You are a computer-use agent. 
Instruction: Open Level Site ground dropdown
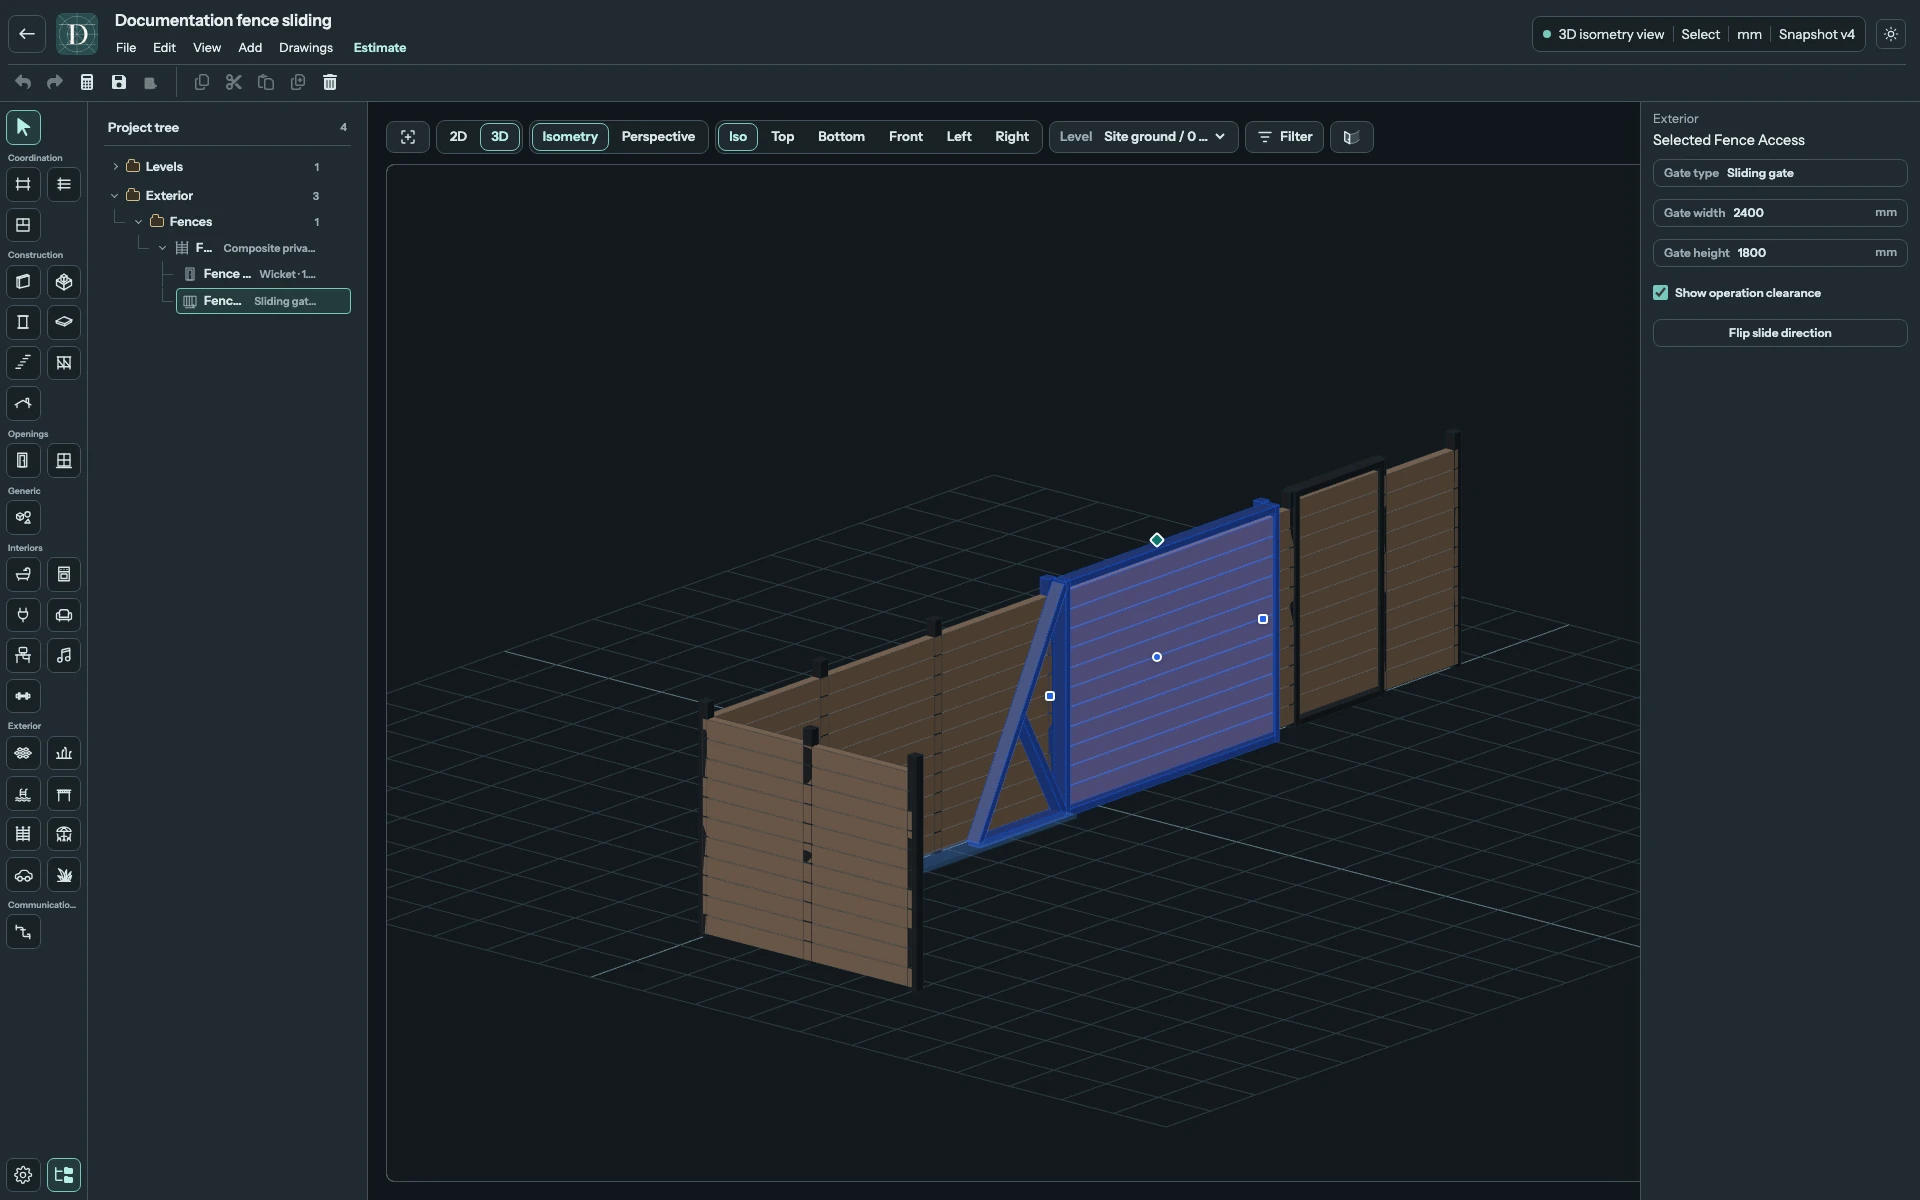[x=1144, y=137]
